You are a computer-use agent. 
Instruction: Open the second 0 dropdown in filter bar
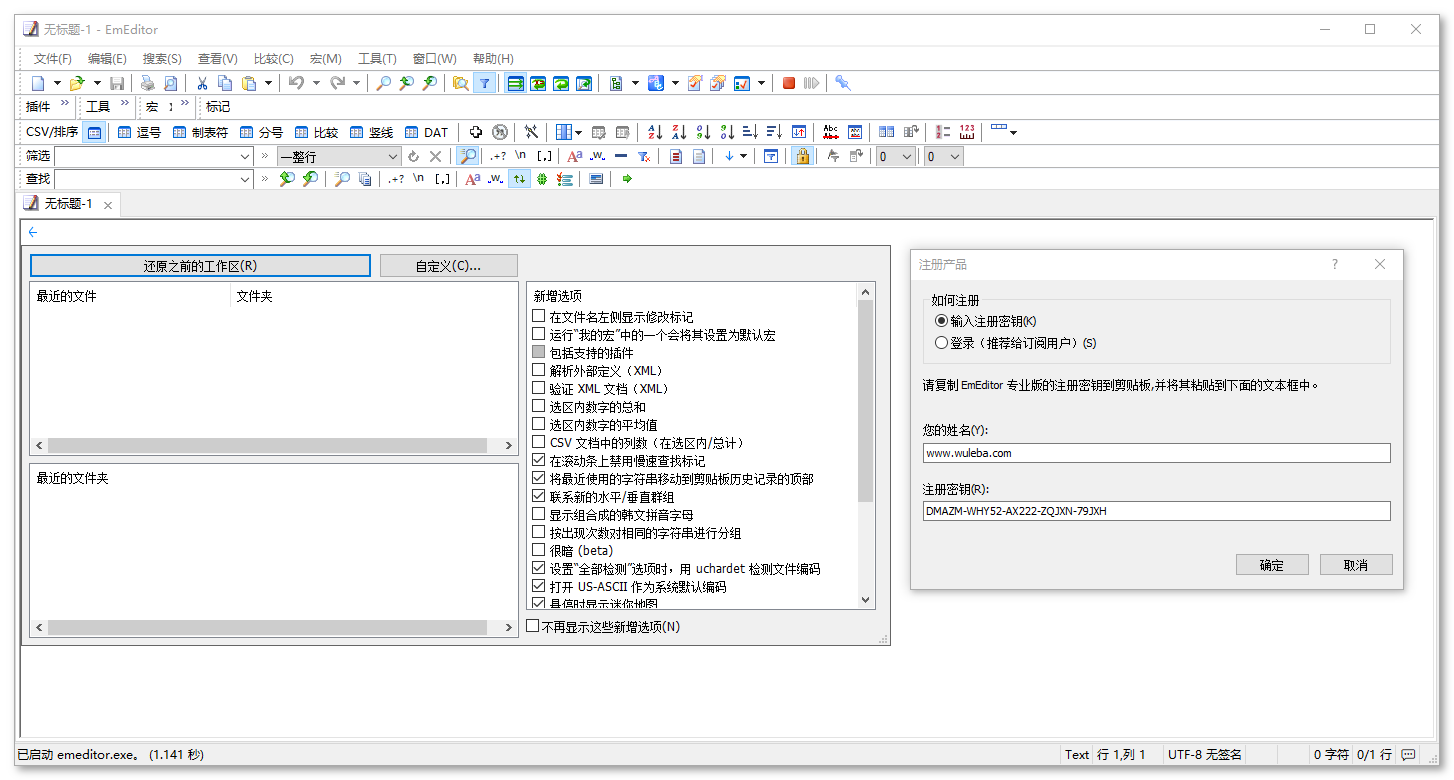point(943,156)
